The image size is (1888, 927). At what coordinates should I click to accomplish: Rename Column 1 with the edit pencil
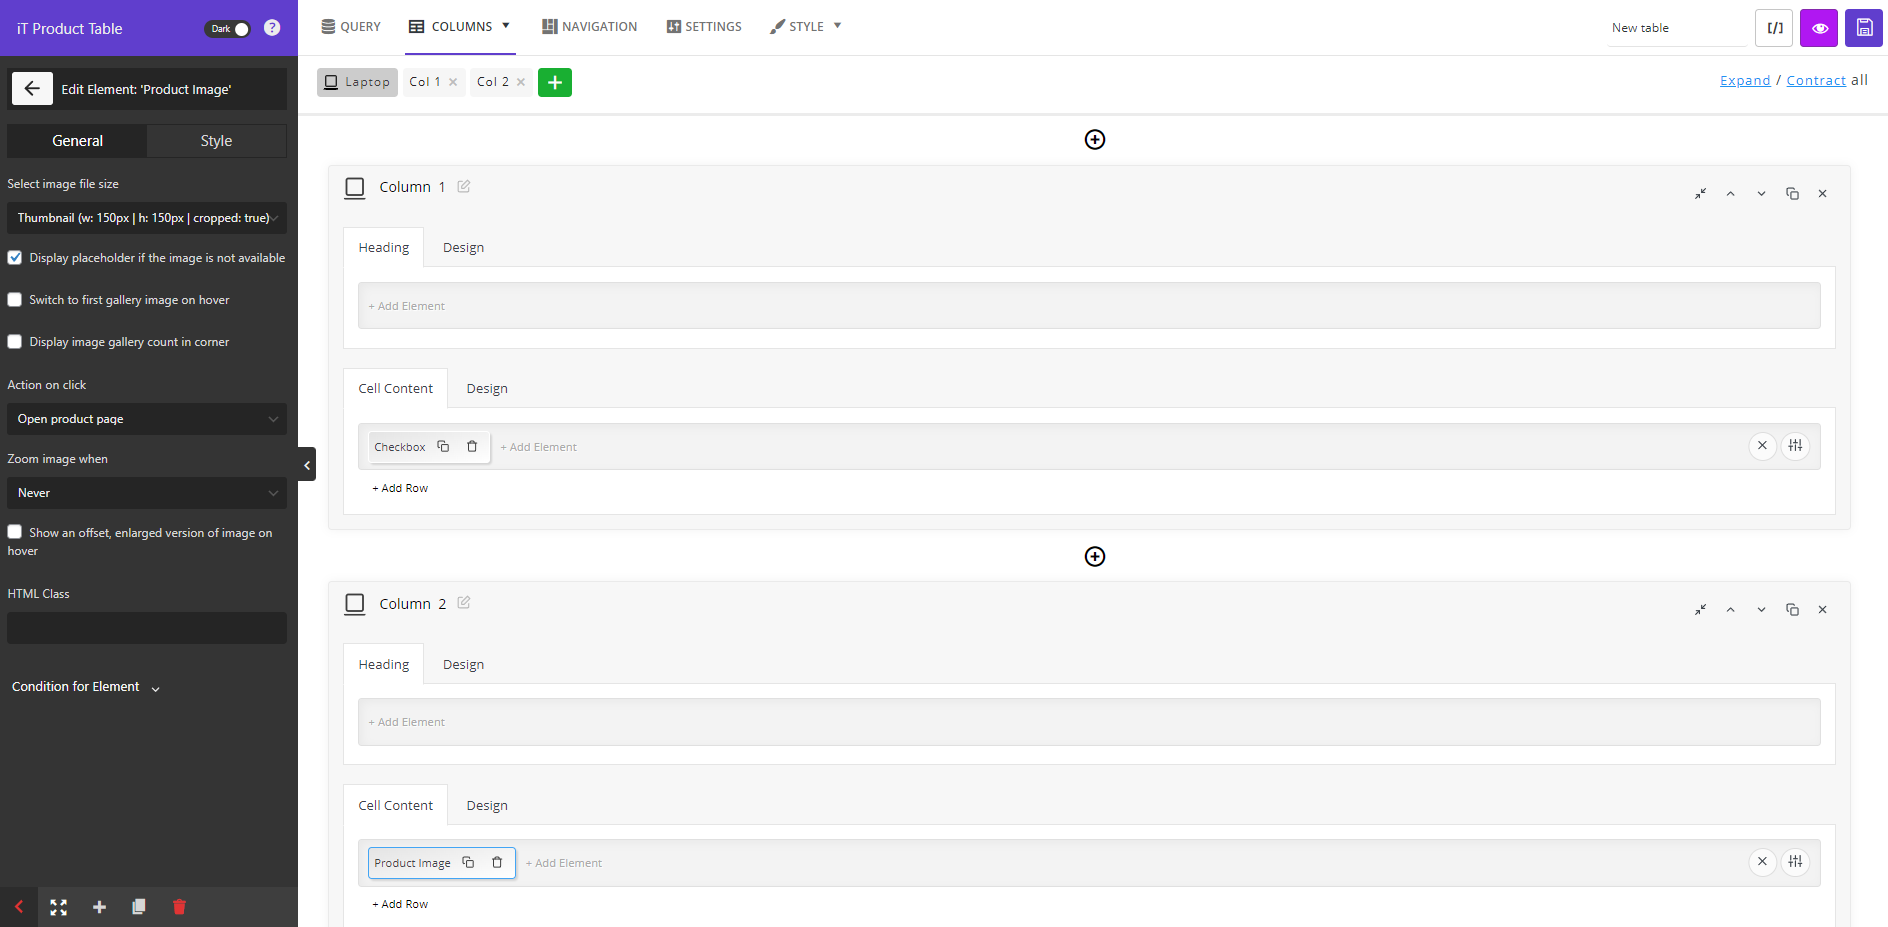tap(464, 186)
